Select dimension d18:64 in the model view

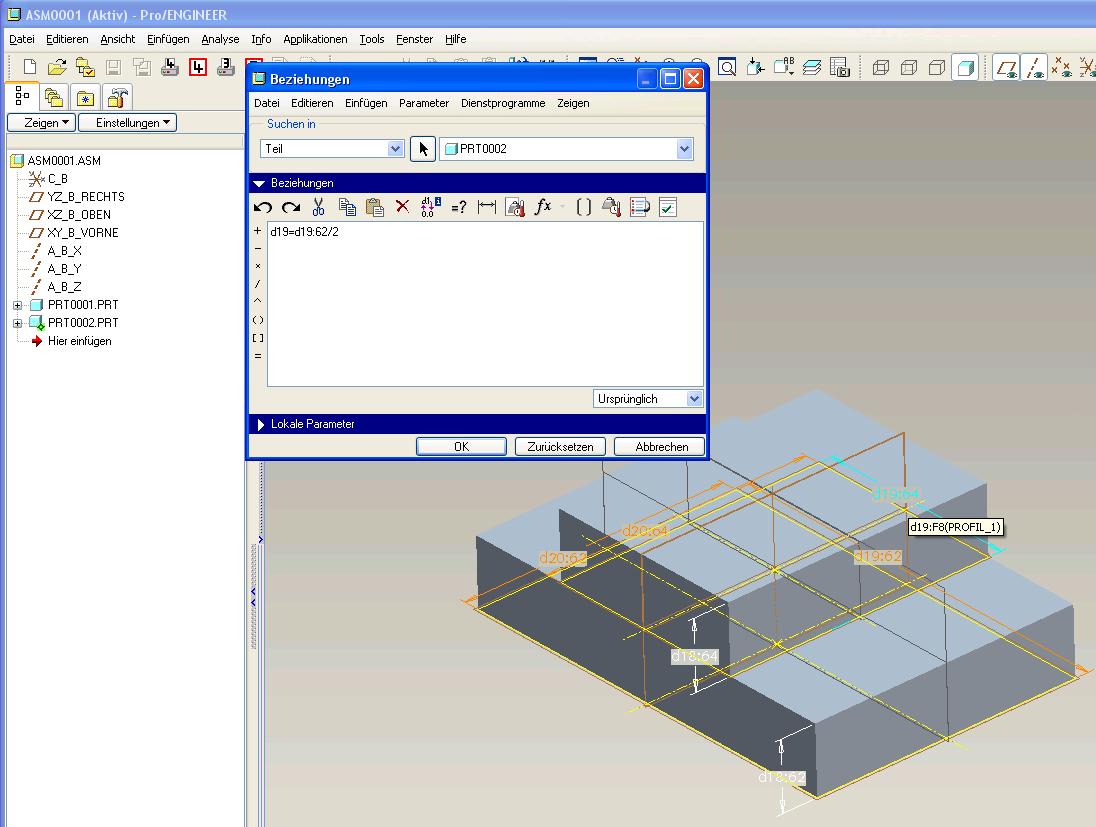tap(695, 656)
